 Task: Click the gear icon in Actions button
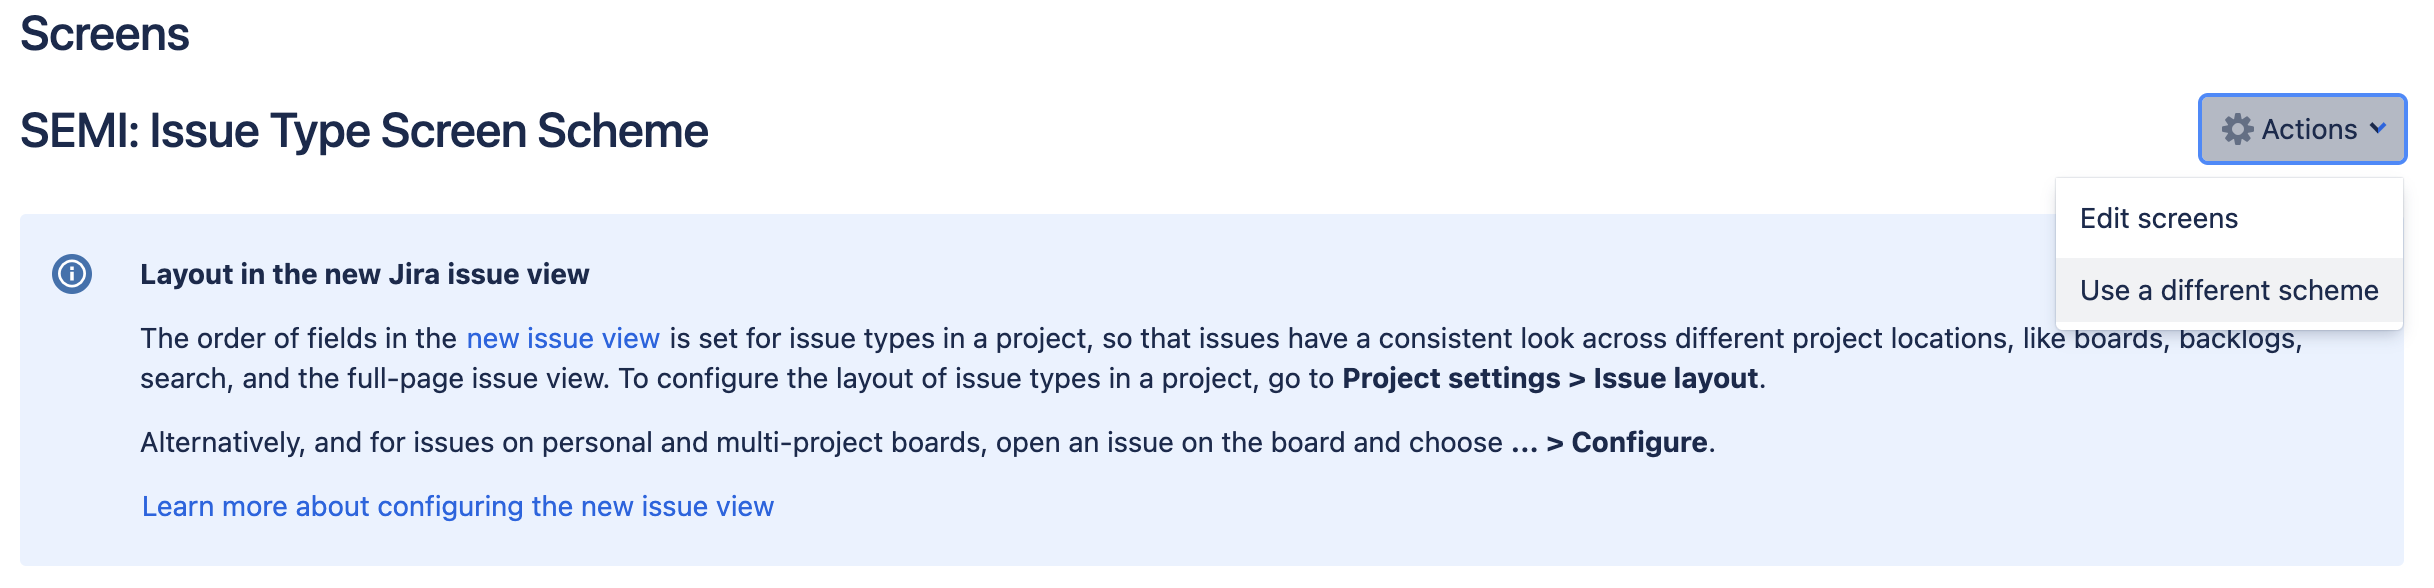2237,129
